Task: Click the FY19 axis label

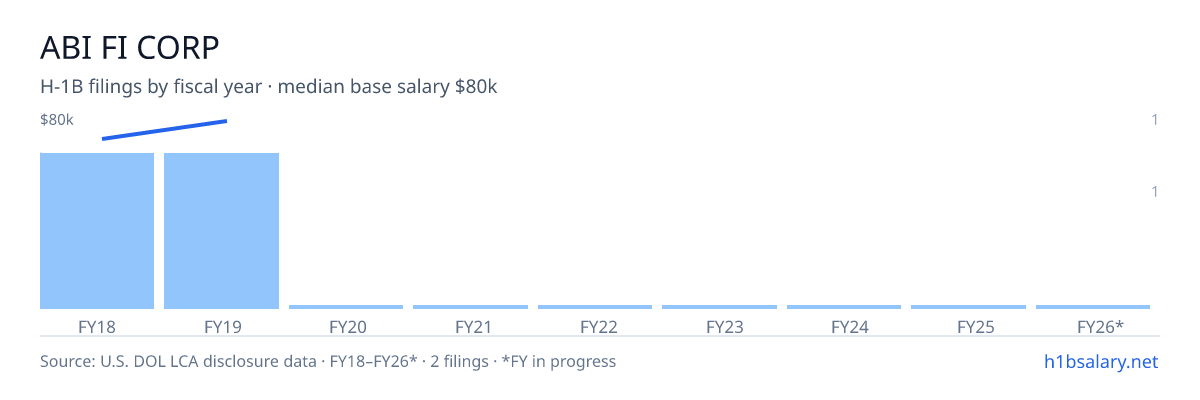Action: [222, 326]
